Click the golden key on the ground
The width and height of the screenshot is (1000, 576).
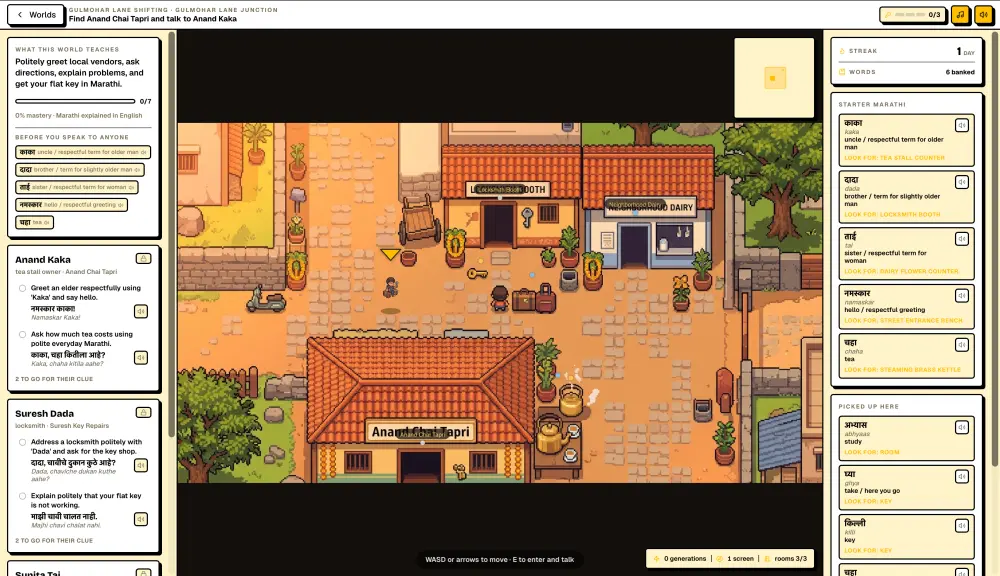477,274
